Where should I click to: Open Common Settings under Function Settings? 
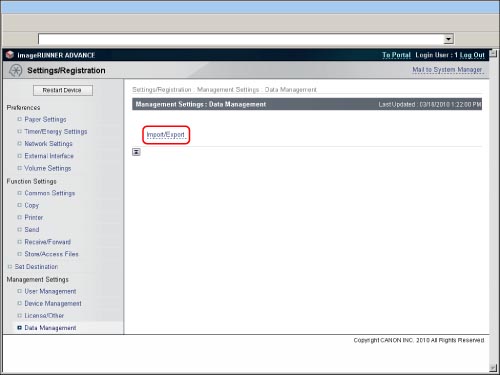click(50, 193)
